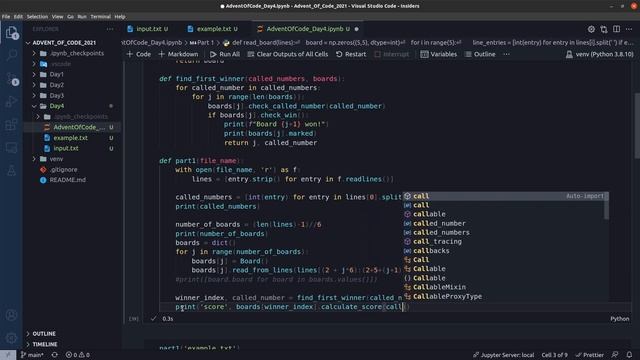
Task: Switch to the input.txt tab
Action: (147, 29)
